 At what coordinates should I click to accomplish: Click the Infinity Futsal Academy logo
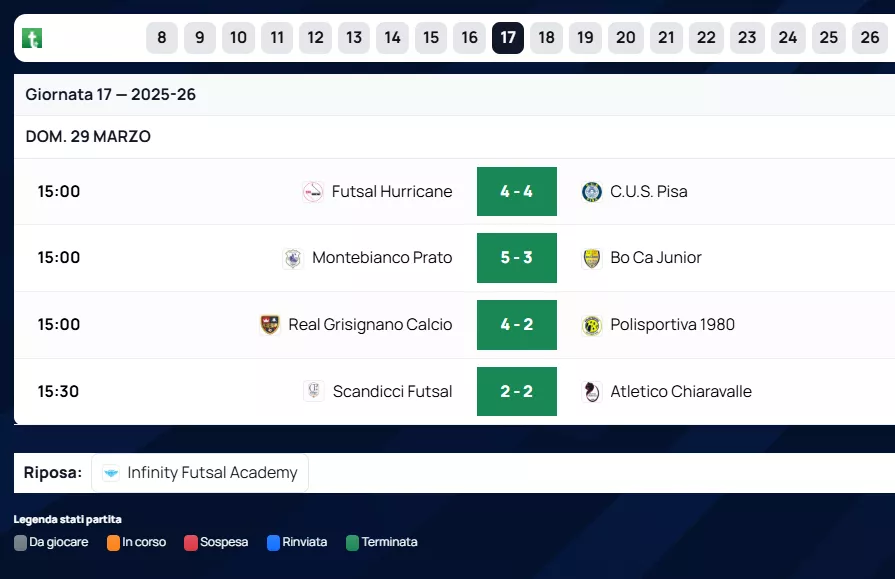(111, 473)
